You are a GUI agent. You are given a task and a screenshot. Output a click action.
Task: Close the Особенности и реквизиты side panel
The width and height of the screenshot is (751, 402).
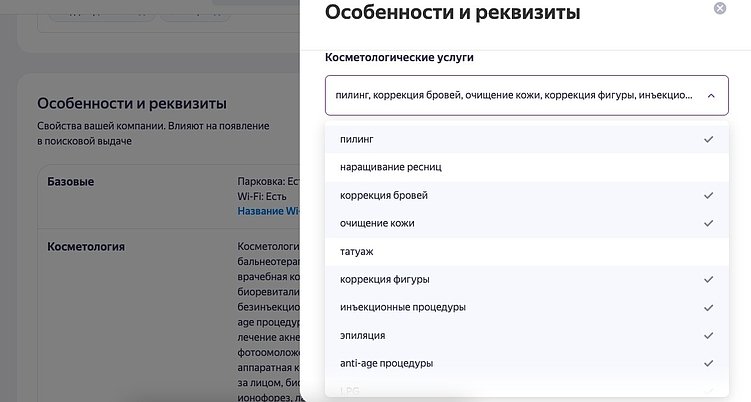pyautogui.click(x=719, y=9)
